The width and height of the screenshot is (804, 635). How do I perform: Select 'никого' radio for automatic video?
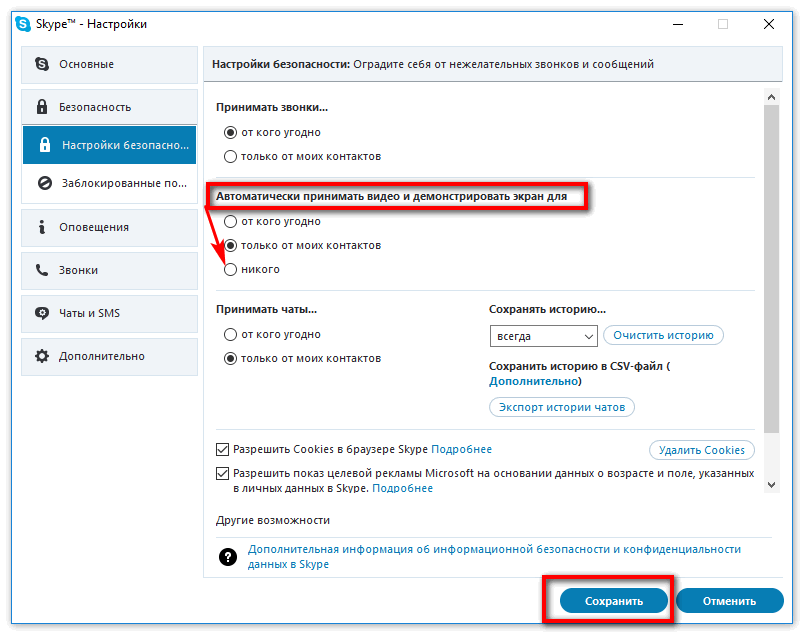[x=230, y=269]
